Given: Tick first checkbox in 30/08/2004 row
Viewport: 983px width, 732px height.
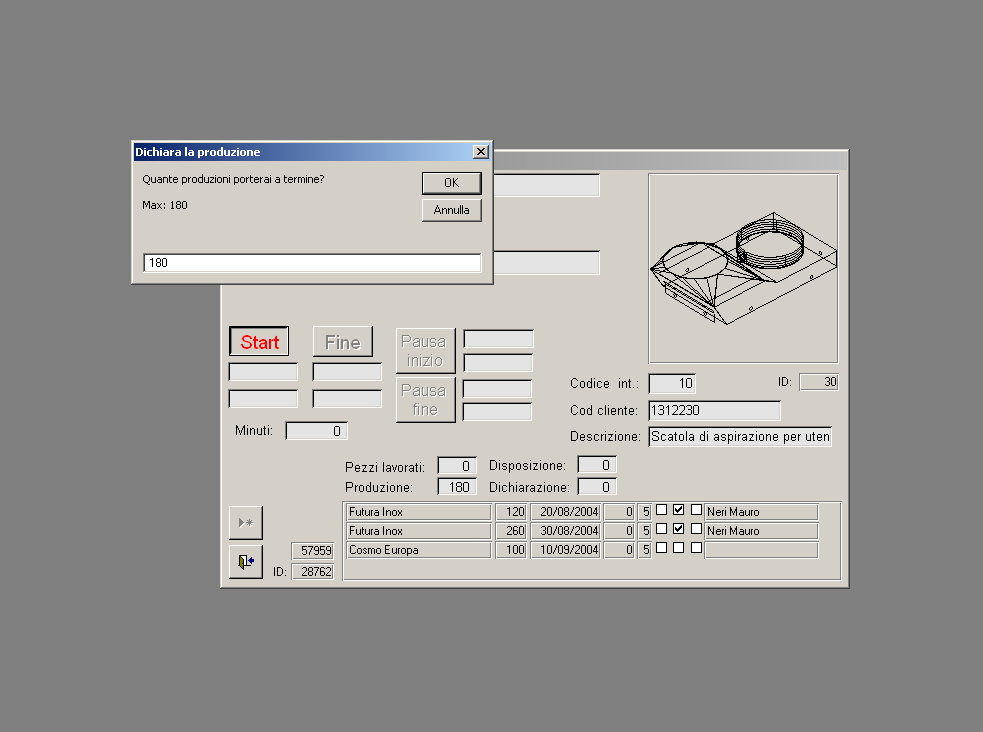Looking at the screenshot, I should [661, 529].
